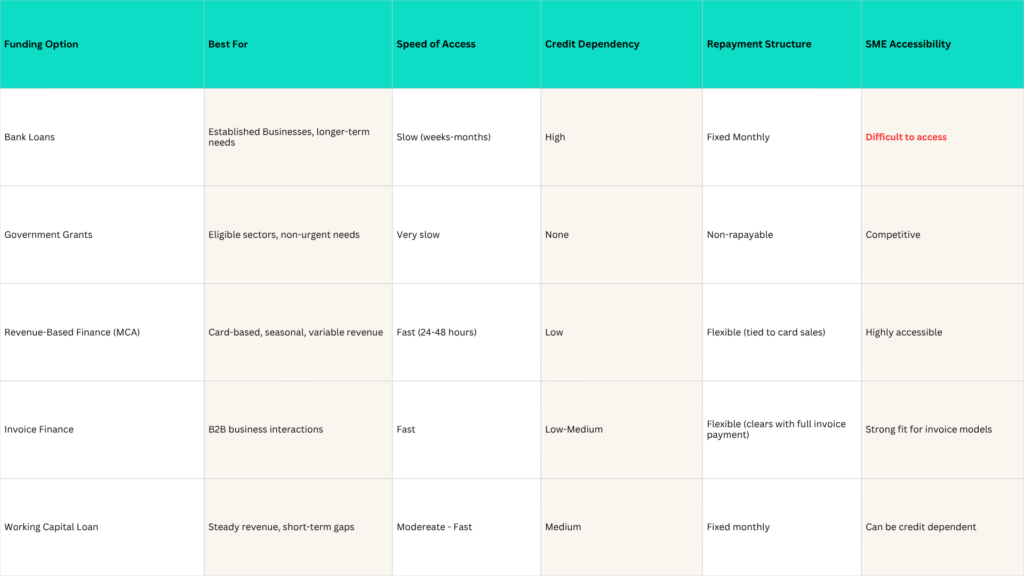Click the Revenue-Based Finance (MCA) cell
Screen dimensions: 1024x576
72,332
